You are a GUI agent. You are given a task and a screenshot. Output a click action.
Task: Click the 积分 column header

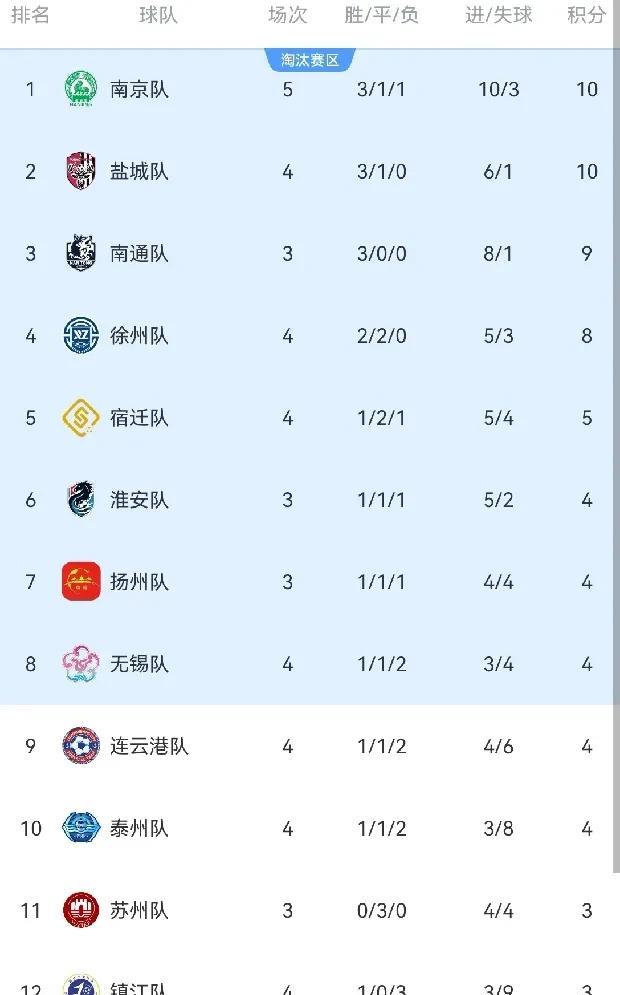(586, 15)
